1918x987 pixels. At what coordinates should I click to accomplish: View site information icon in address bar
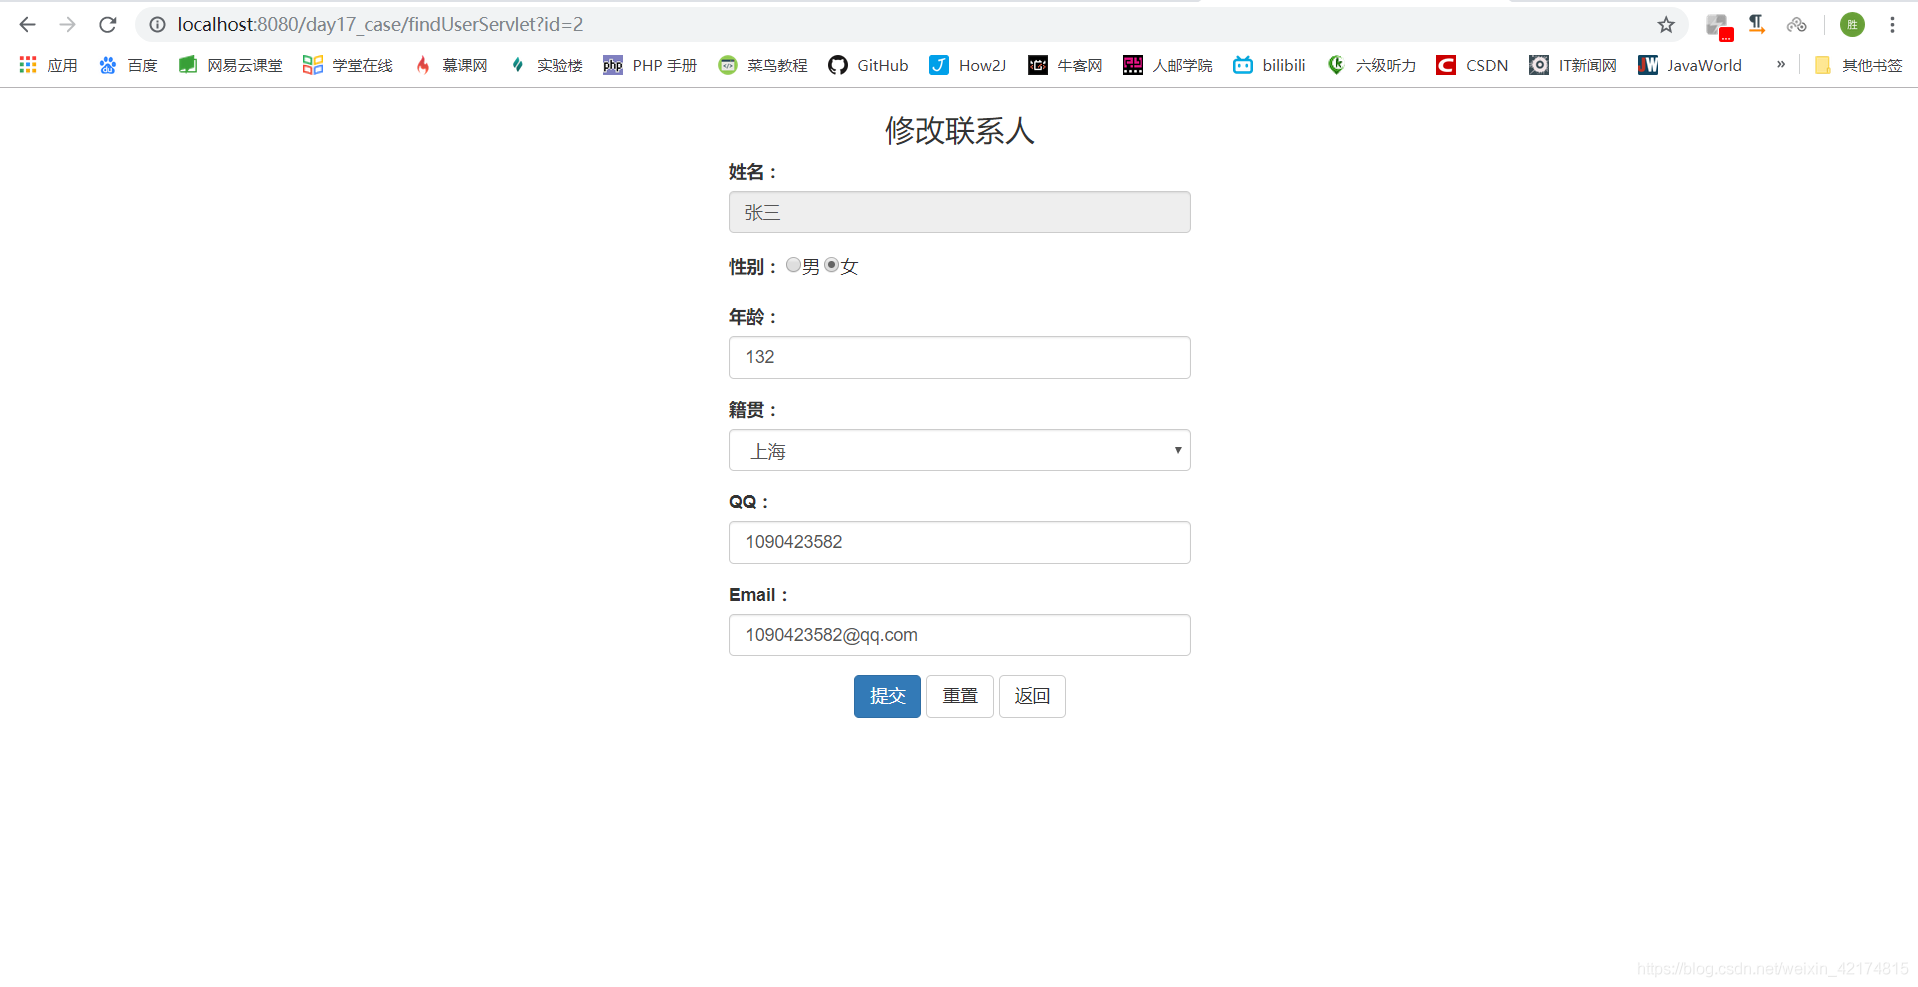157,24
